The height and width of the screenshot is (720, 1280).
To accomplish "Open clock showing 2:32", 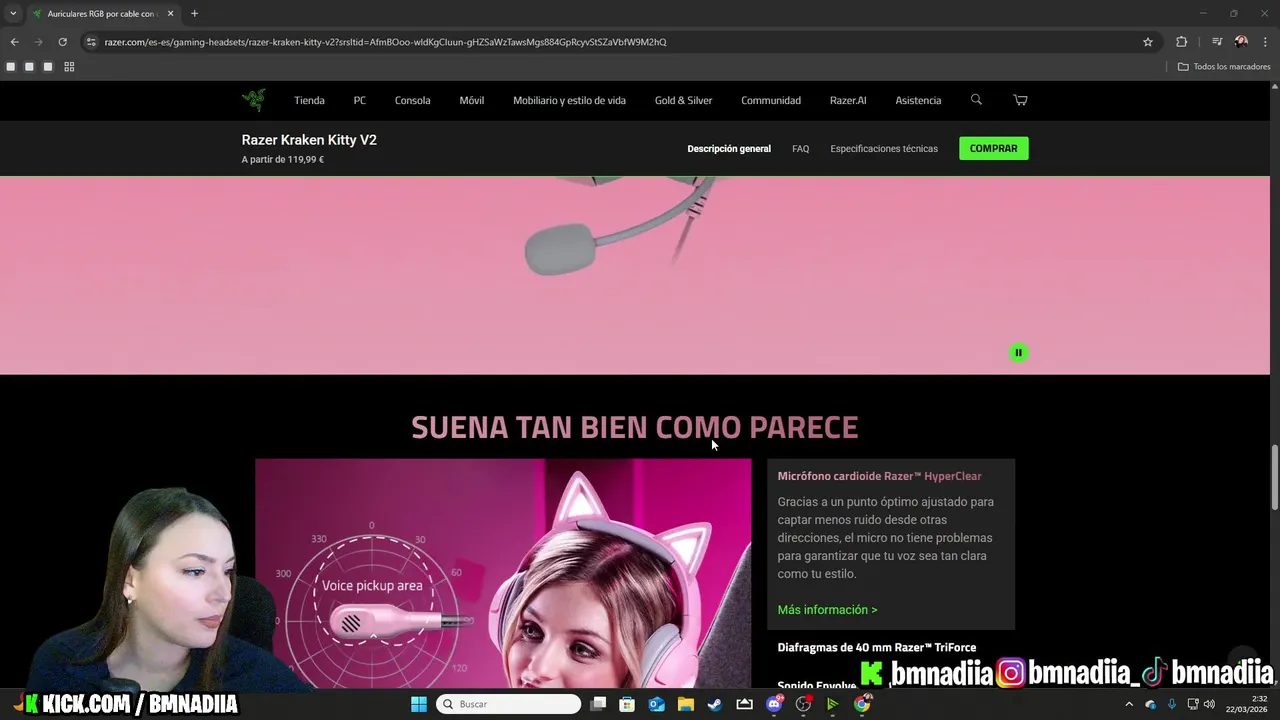I will point(1246,704).
